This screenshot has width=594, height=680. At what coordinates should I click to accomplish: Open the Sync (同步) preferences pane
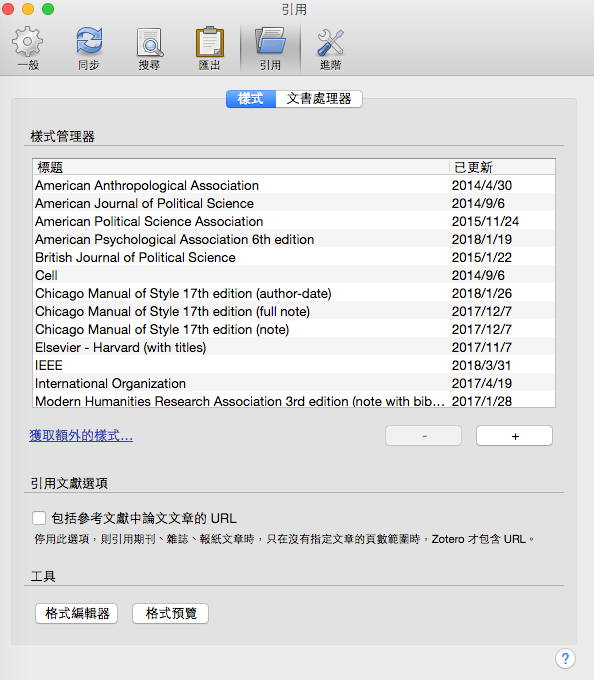pyautogui.click(x=89, y=48)
